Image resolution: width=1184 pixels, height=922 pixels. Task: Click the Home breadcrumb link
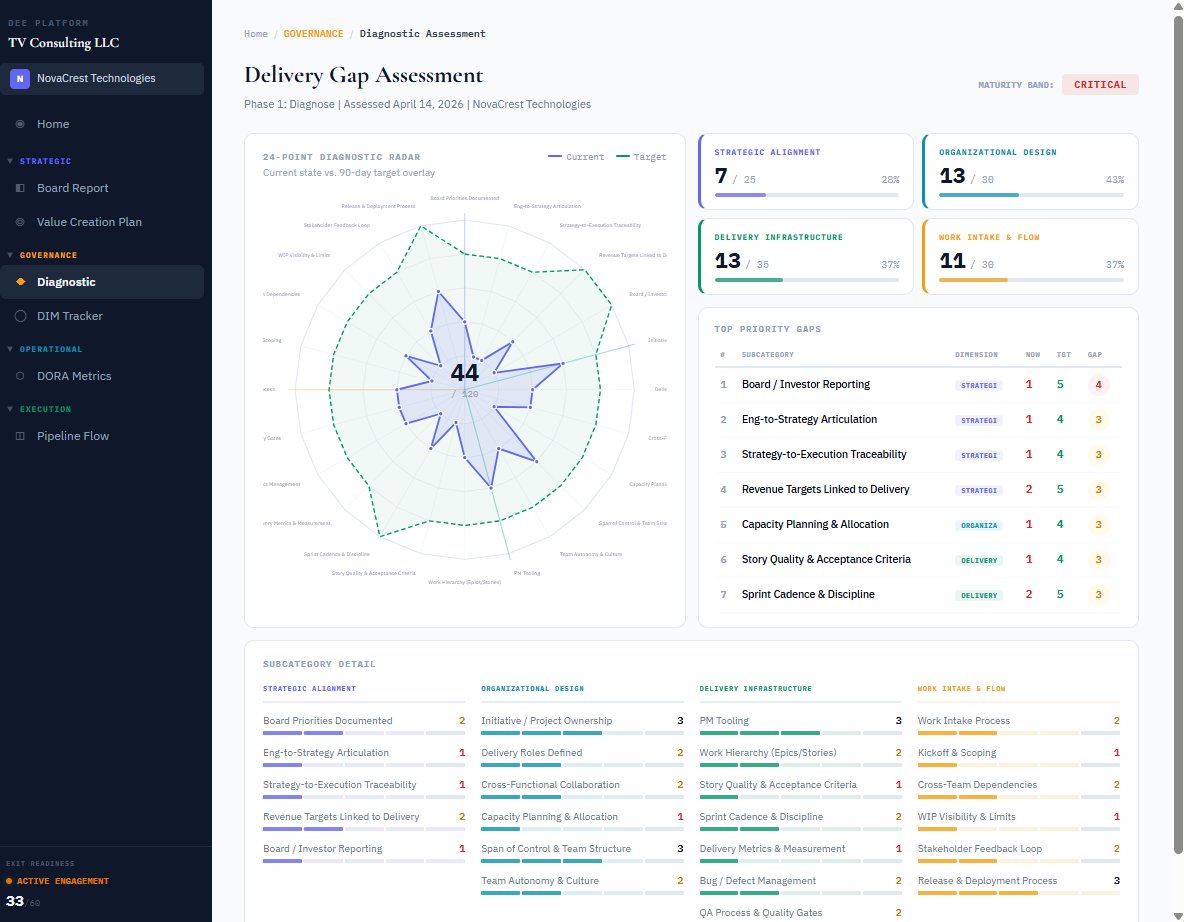click(x=256, y=34)
